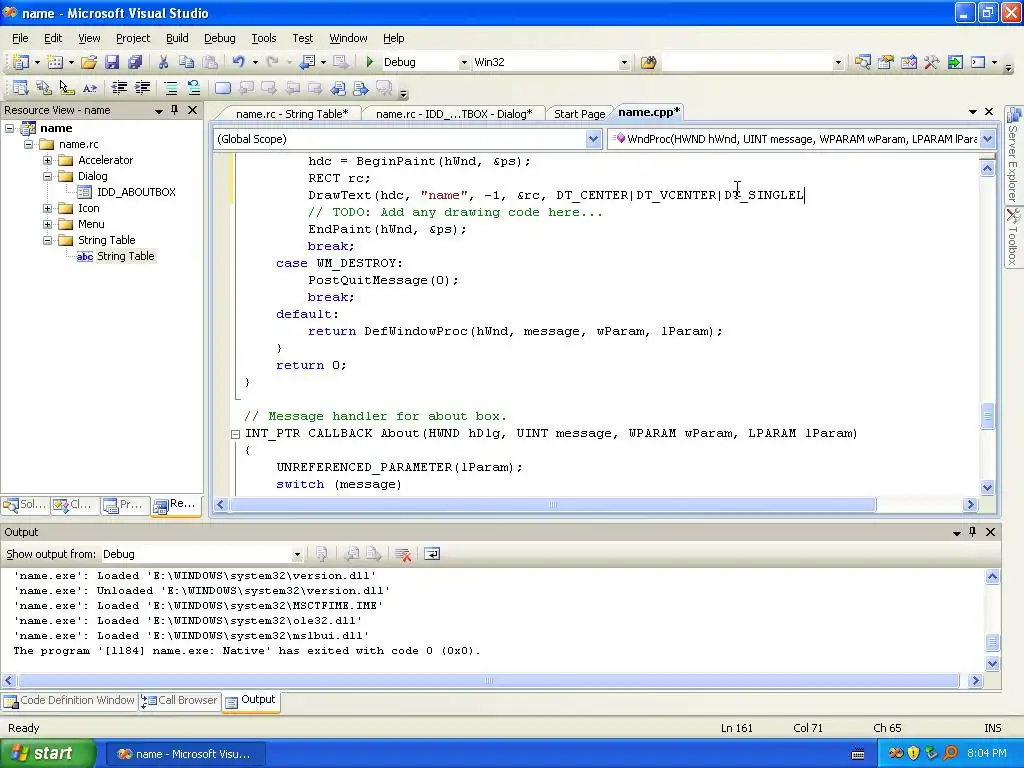The image size is (1024, 768).
Task: Open the Object Browser toolbar icon
Action: pos(908,62)
